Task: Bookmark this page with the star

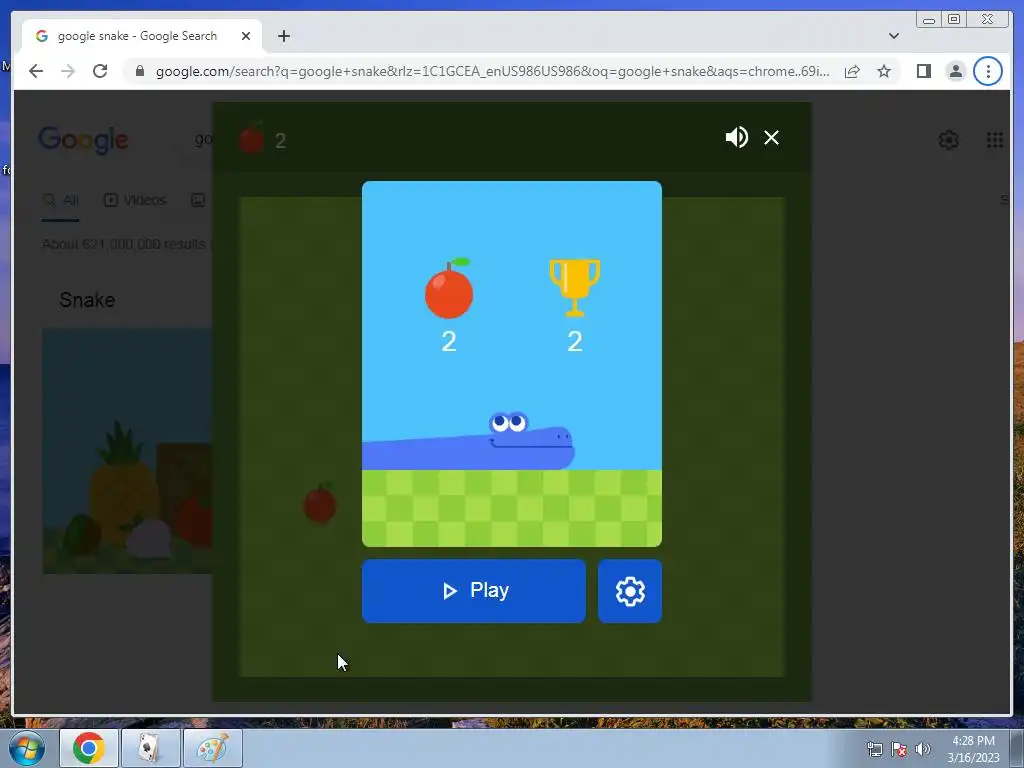Action: (x=884, y=71)
